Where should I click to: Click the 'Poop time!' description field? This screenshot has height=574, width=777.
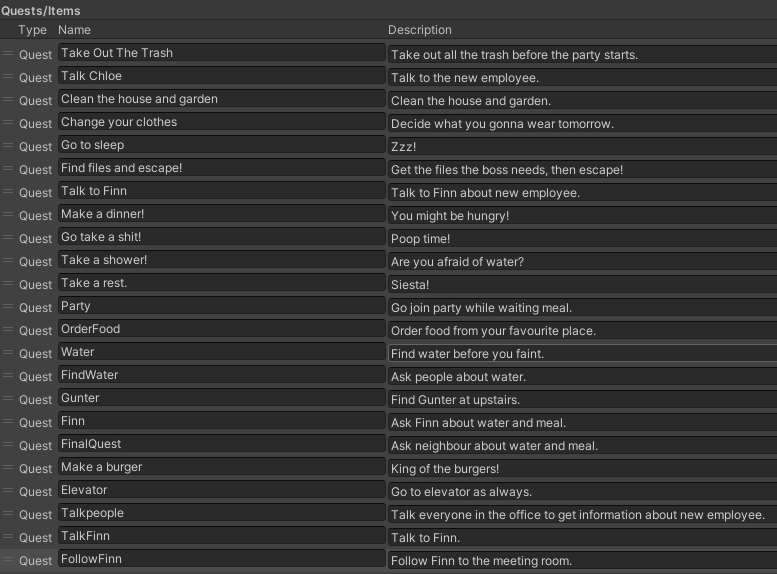point(582,238)
